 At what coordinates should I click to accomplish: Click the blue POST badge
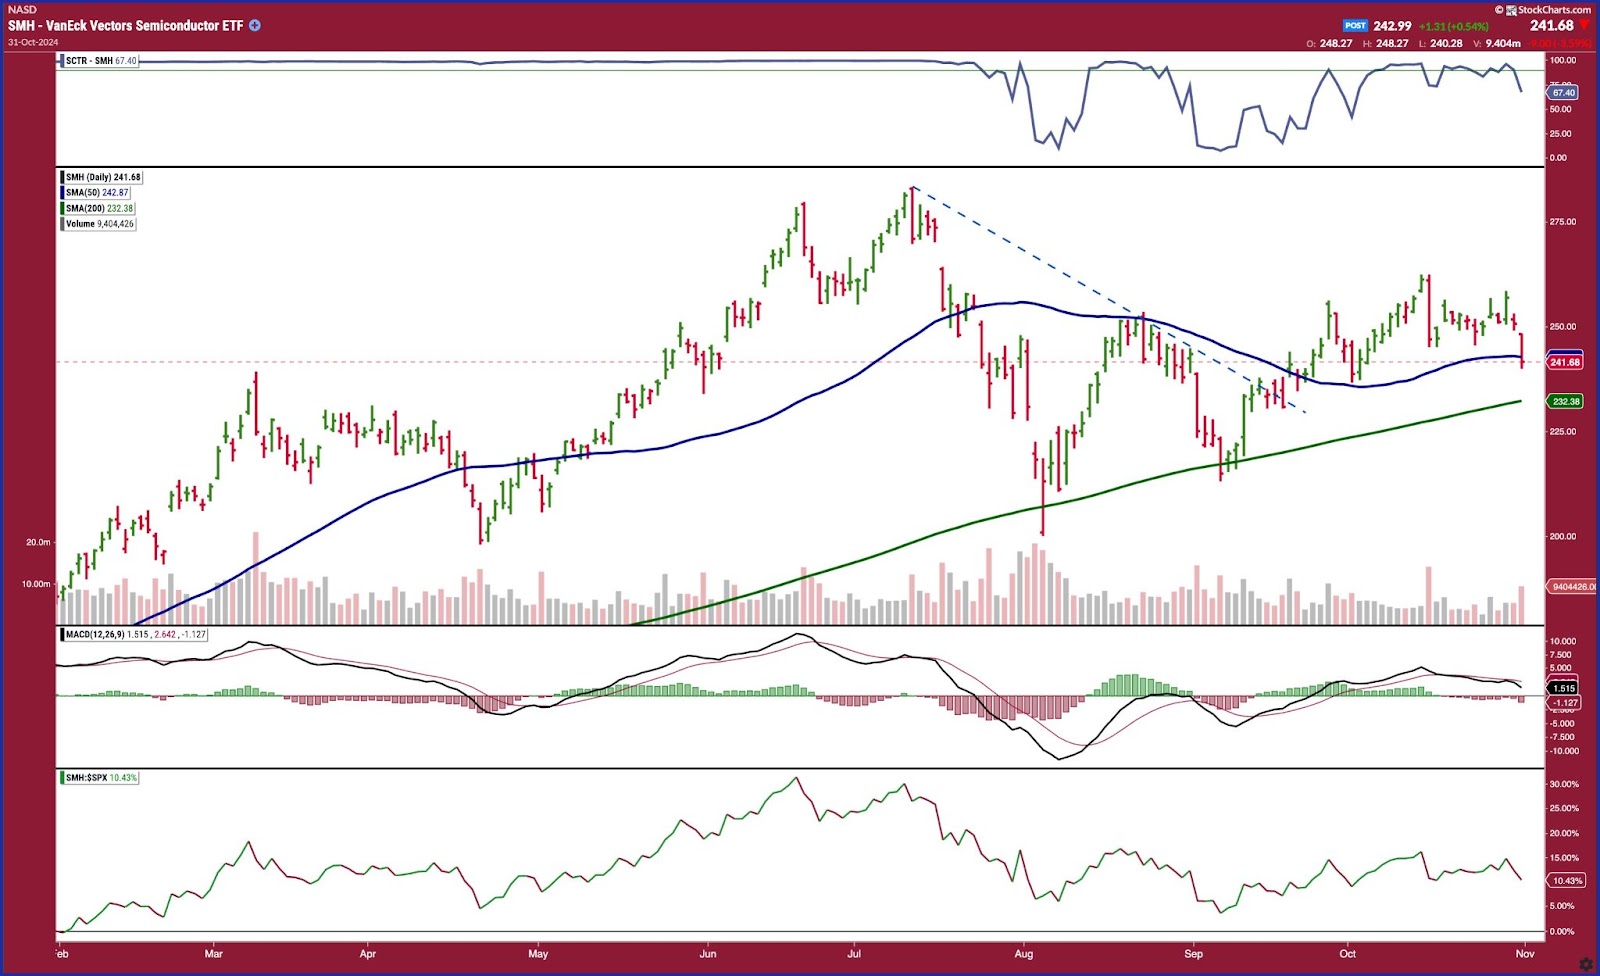(x=1355, y=26)
